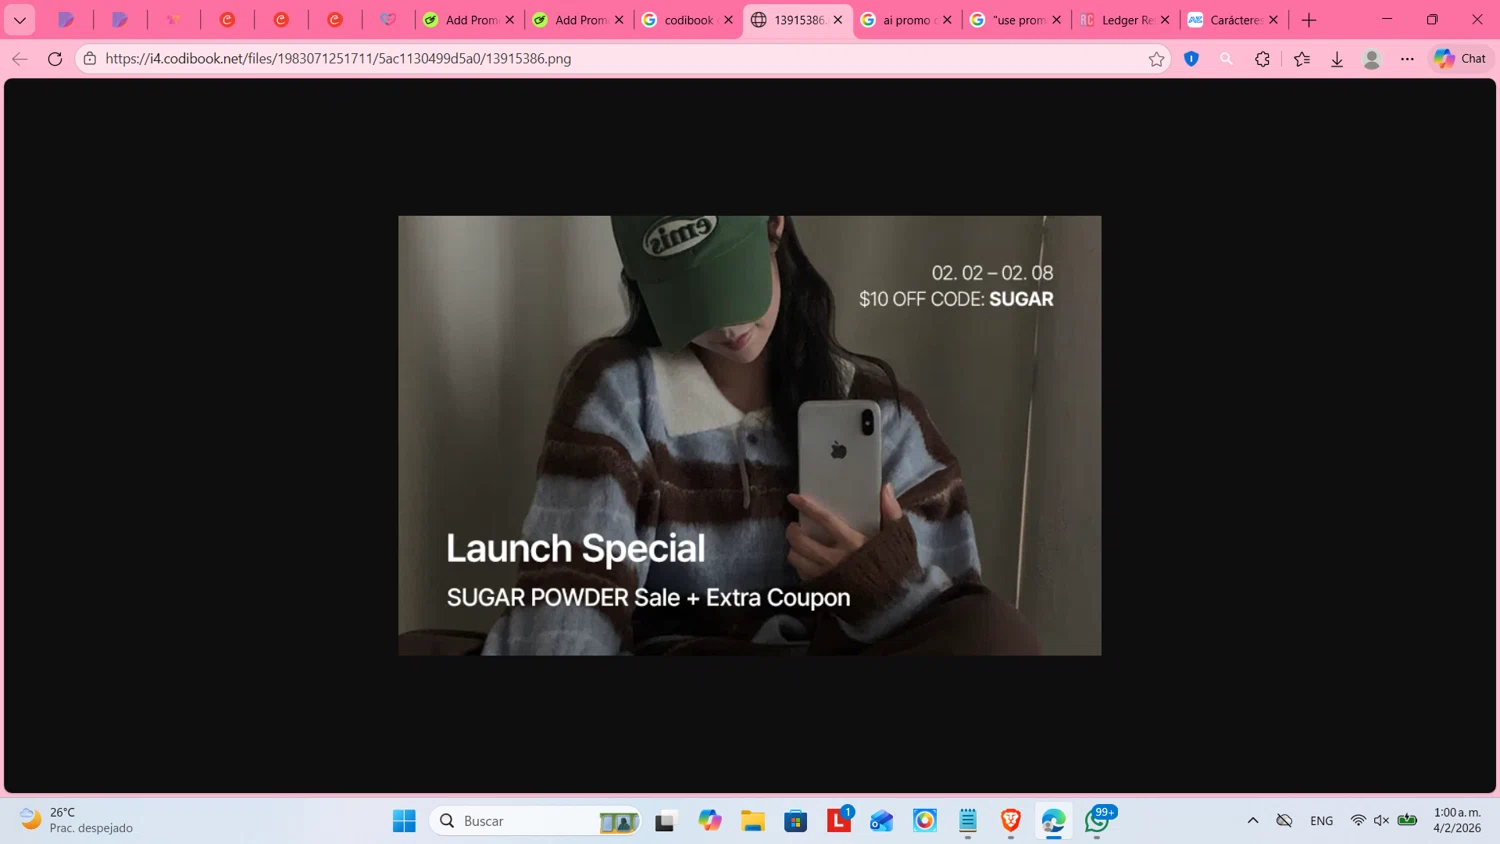Click the magnifier zoom icon in the toolbar
The height and width of the screenshot is (844, 1500).
click(x=1227, y=59)
